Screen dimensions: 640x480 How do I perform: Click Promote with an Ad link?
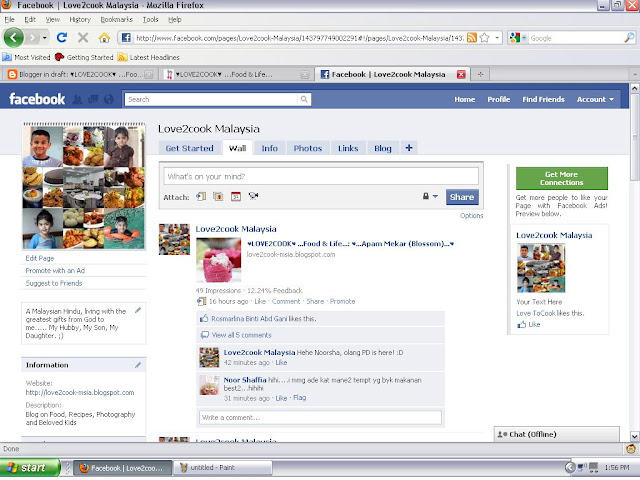tap(55, 271)
